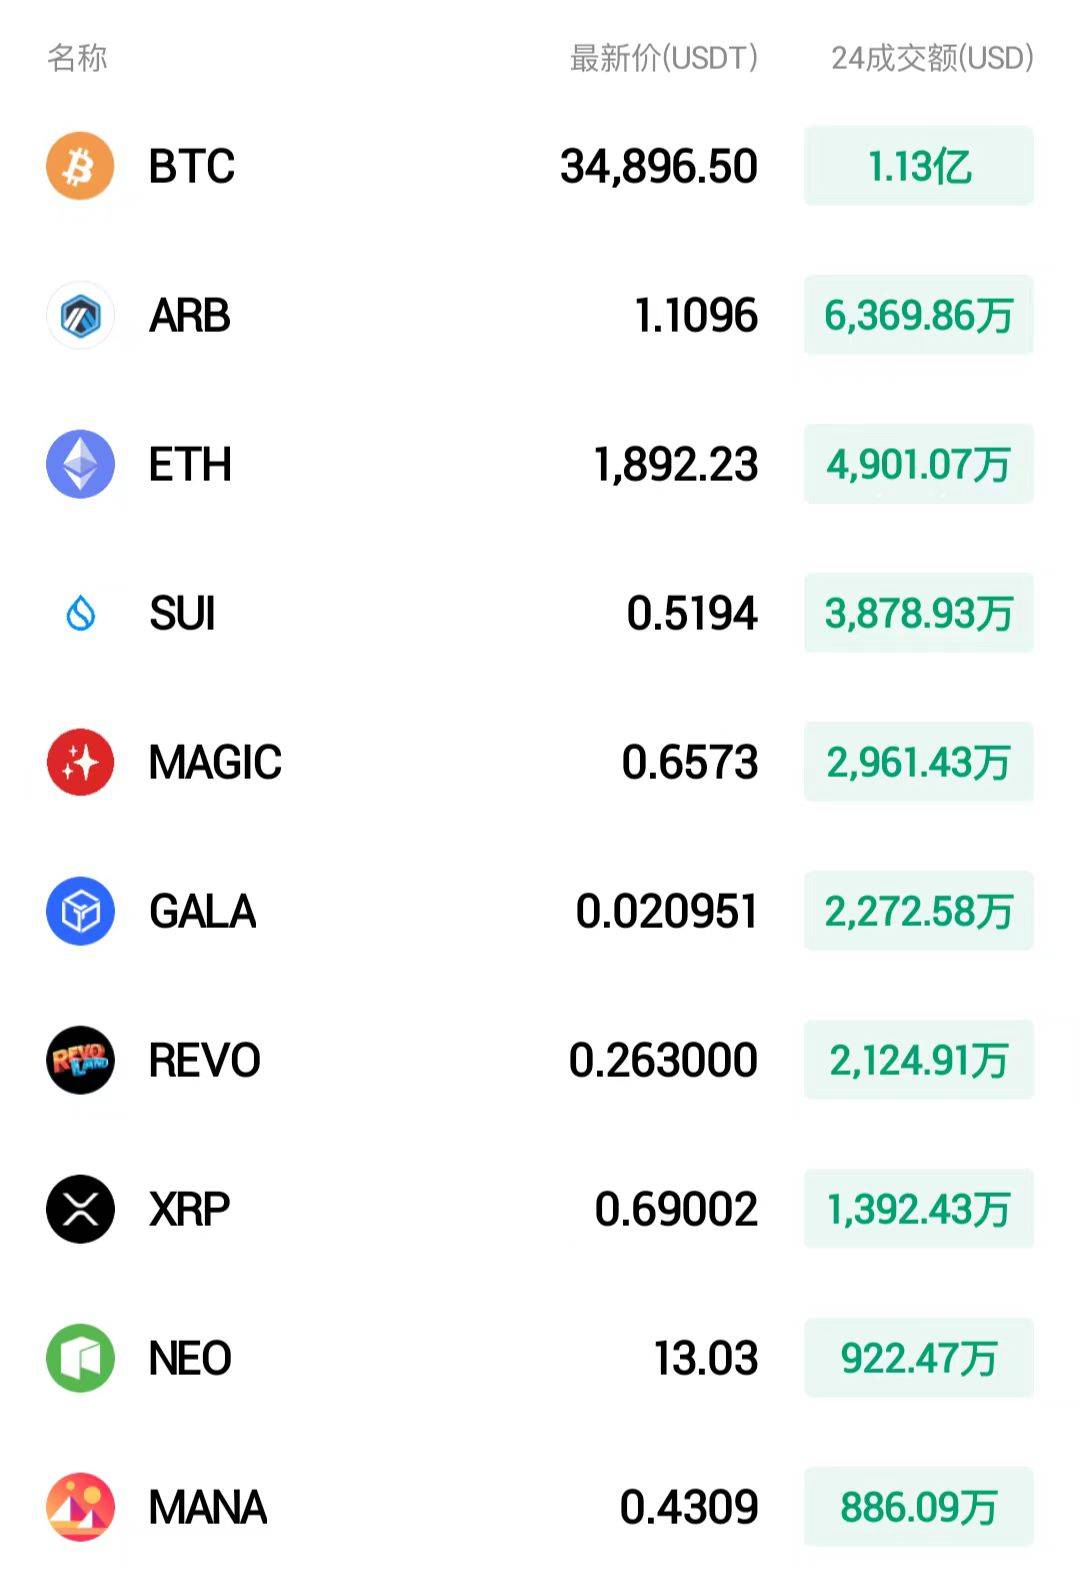The image size is (1080, 1577).
Task: Sort by 最新价(USDT) column header
Action: tap(664, 58)
